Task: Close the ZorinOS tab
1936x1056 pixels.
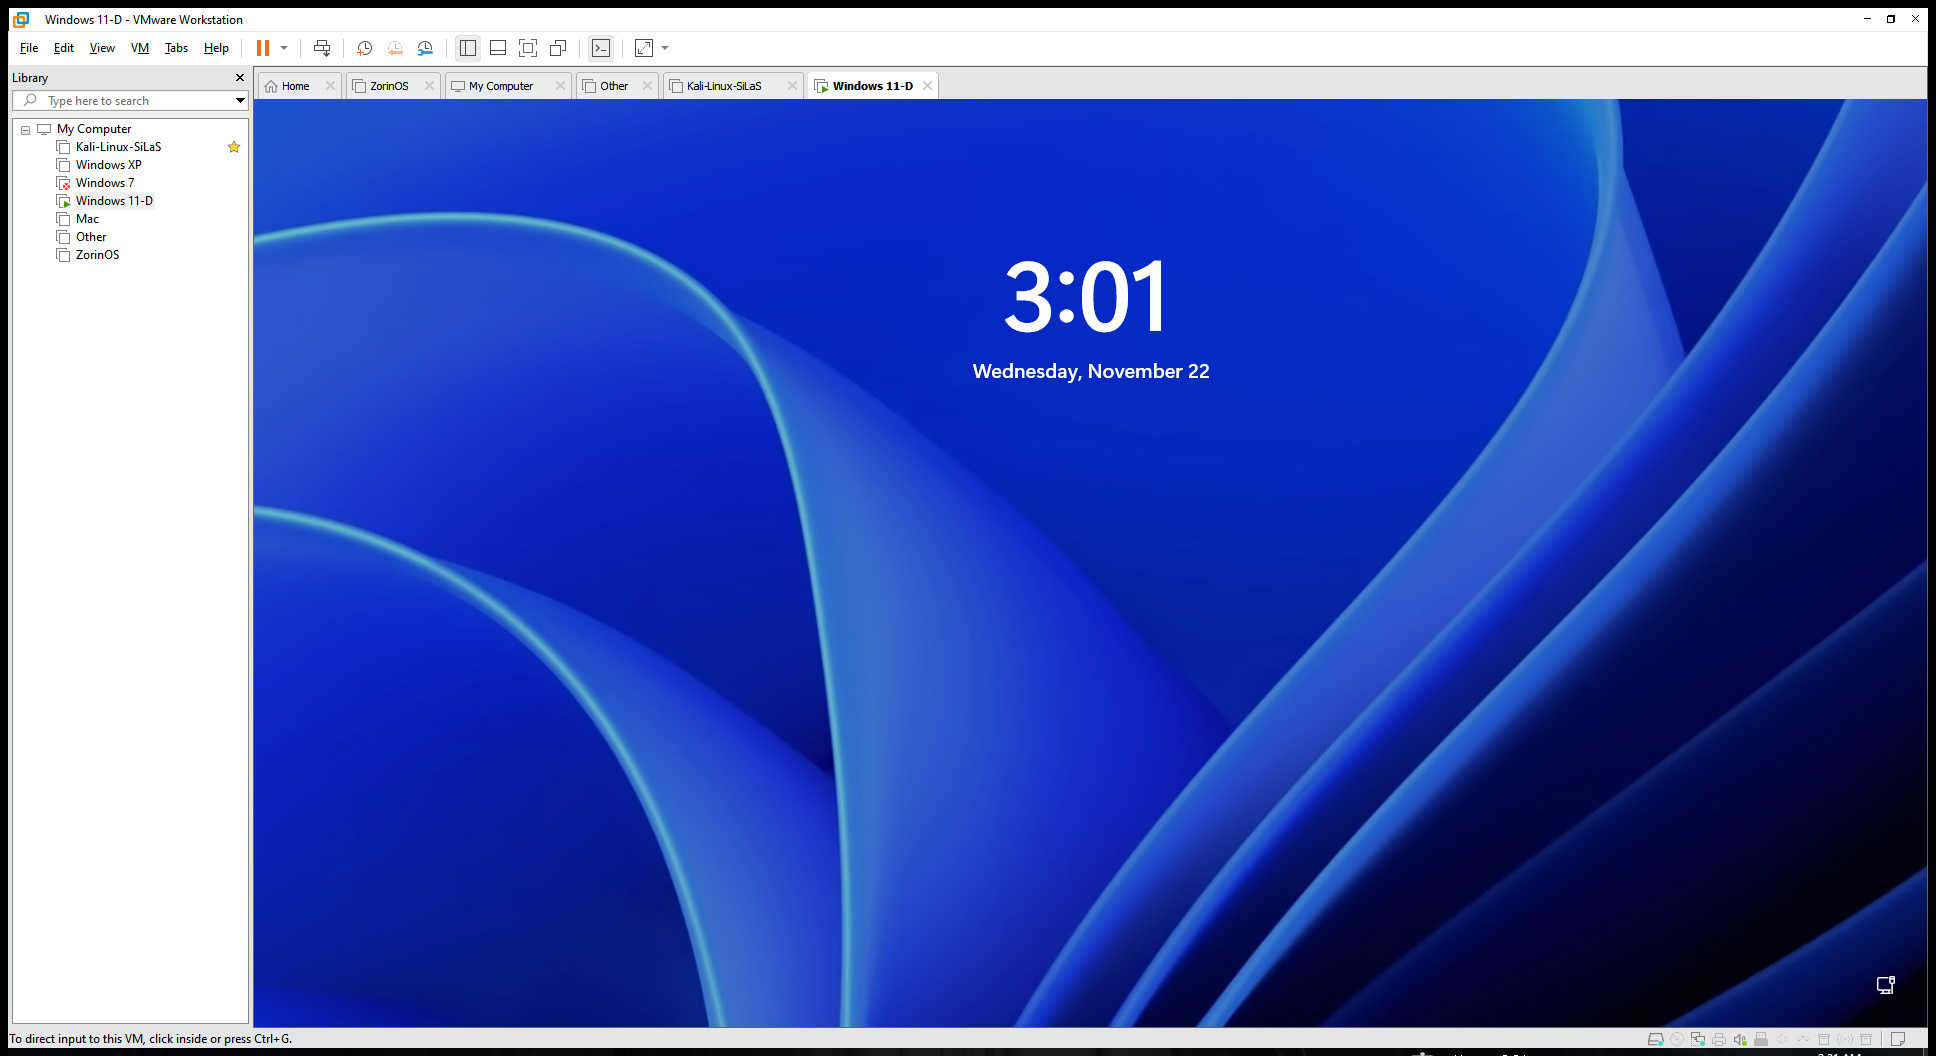Action: coord(429,86)
